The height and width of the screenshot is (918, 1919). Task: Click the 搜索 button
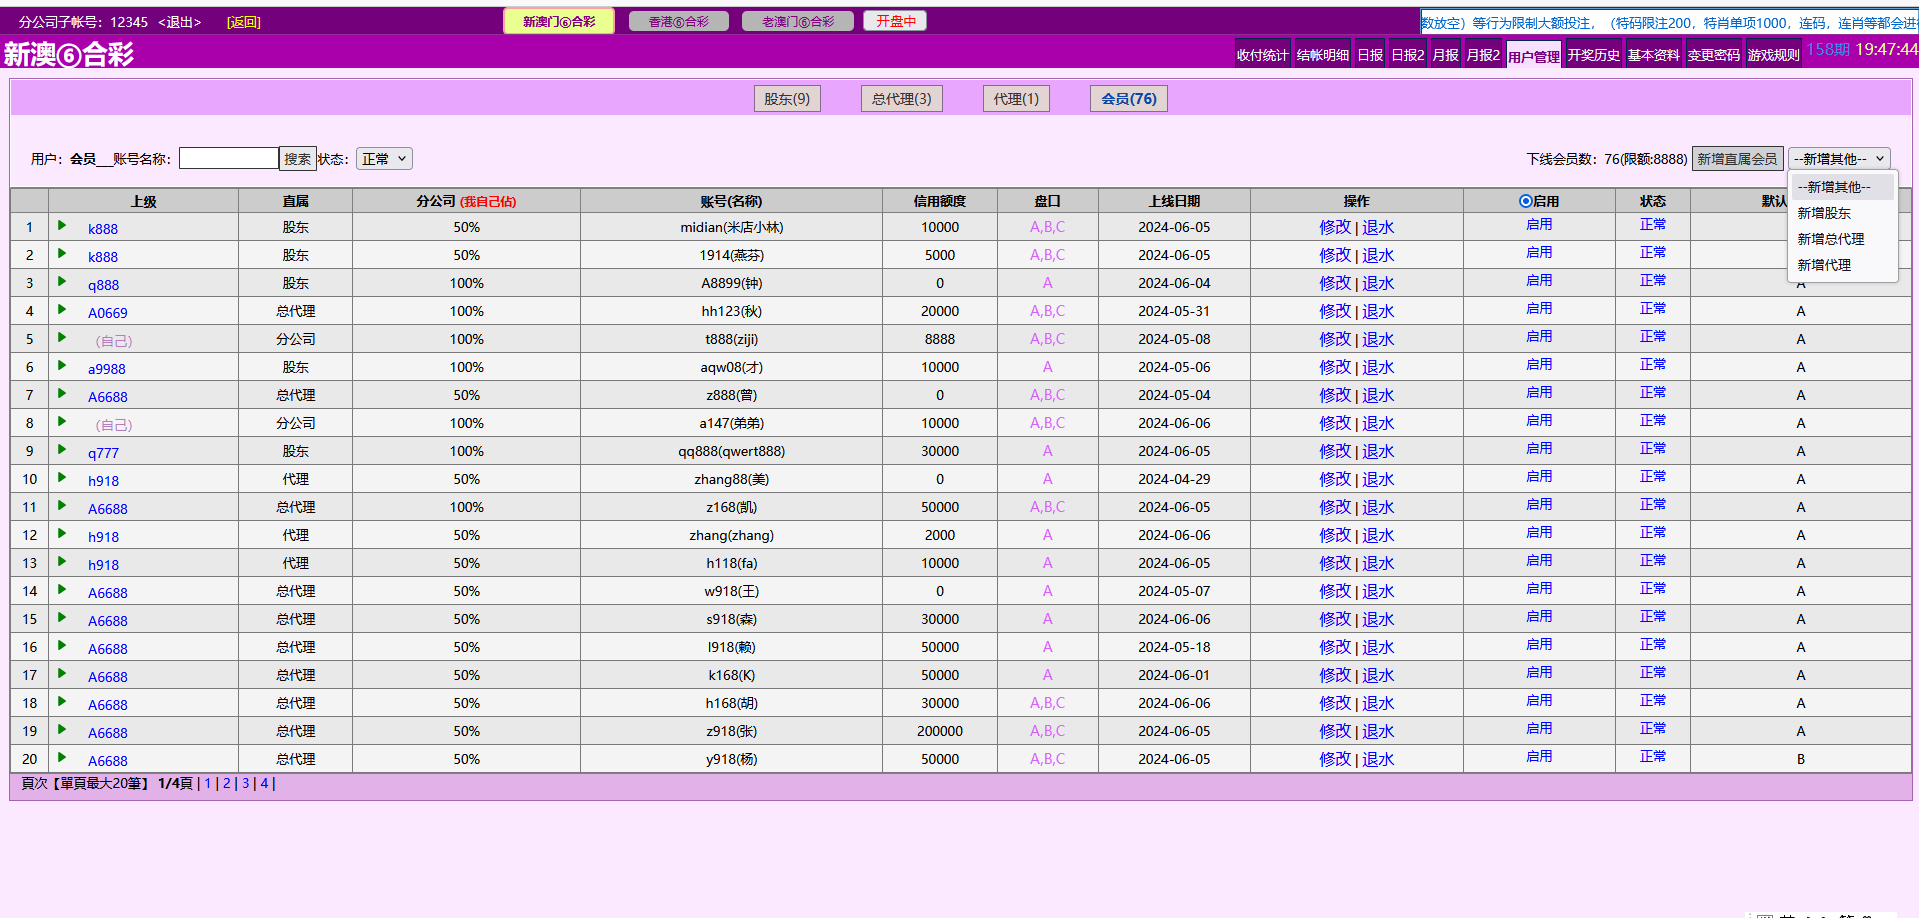(x=297, y=159)
